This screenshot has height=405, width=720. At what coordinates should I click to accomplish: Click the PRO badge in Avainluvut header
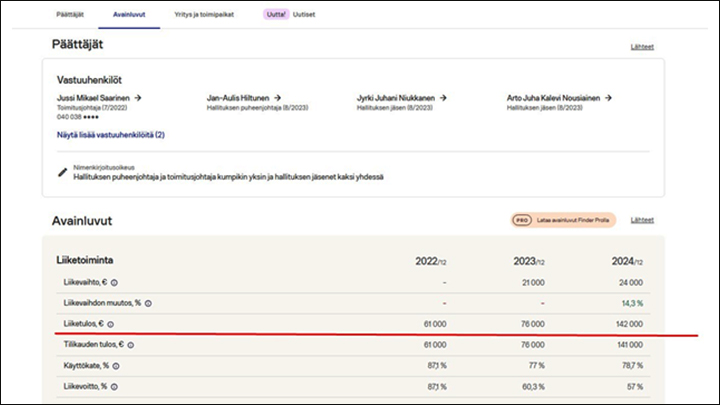520,220
